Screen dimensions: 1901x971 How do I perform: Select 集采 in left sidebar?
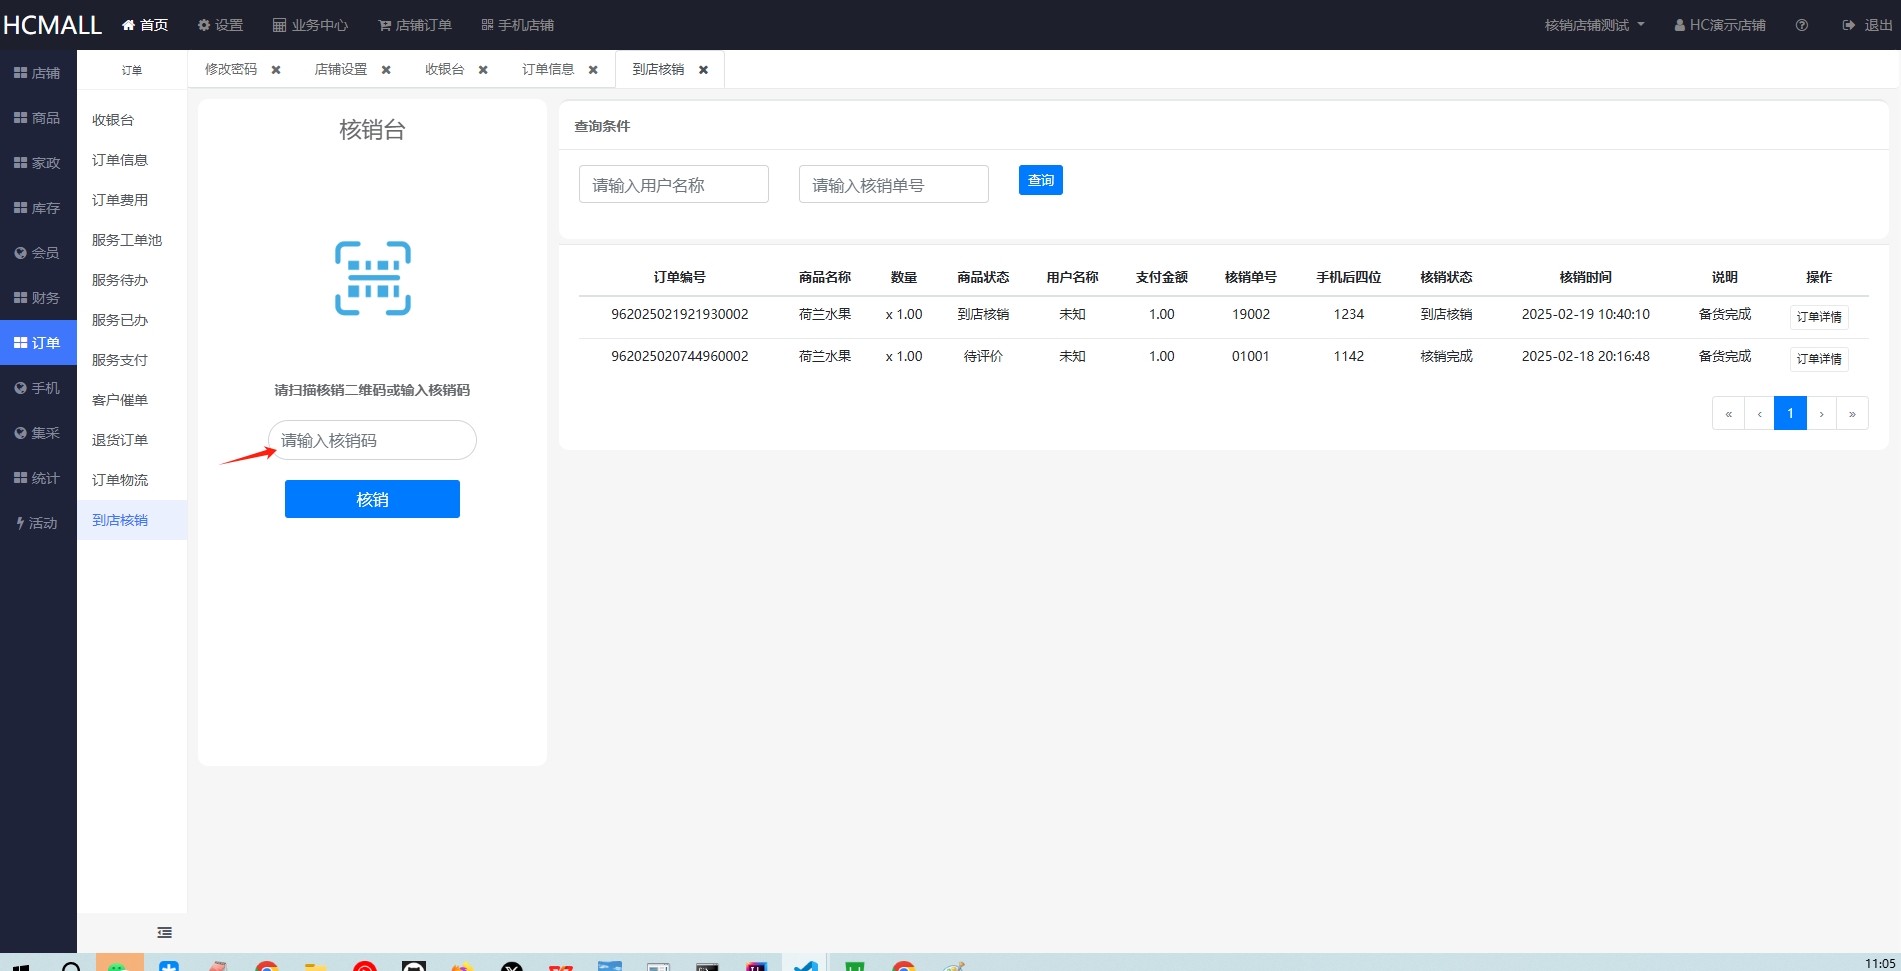pos(38,433)
